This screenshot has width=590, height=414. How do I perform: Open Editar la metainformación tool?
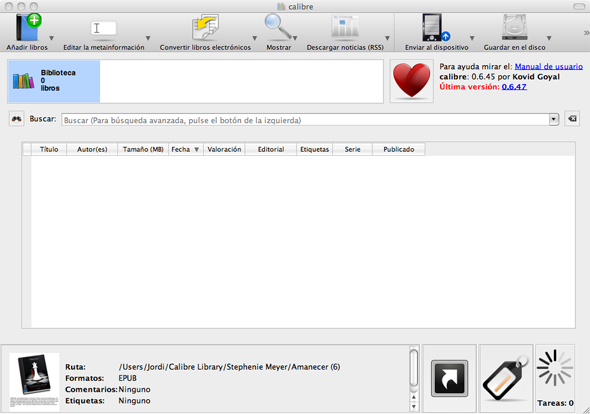103,29
